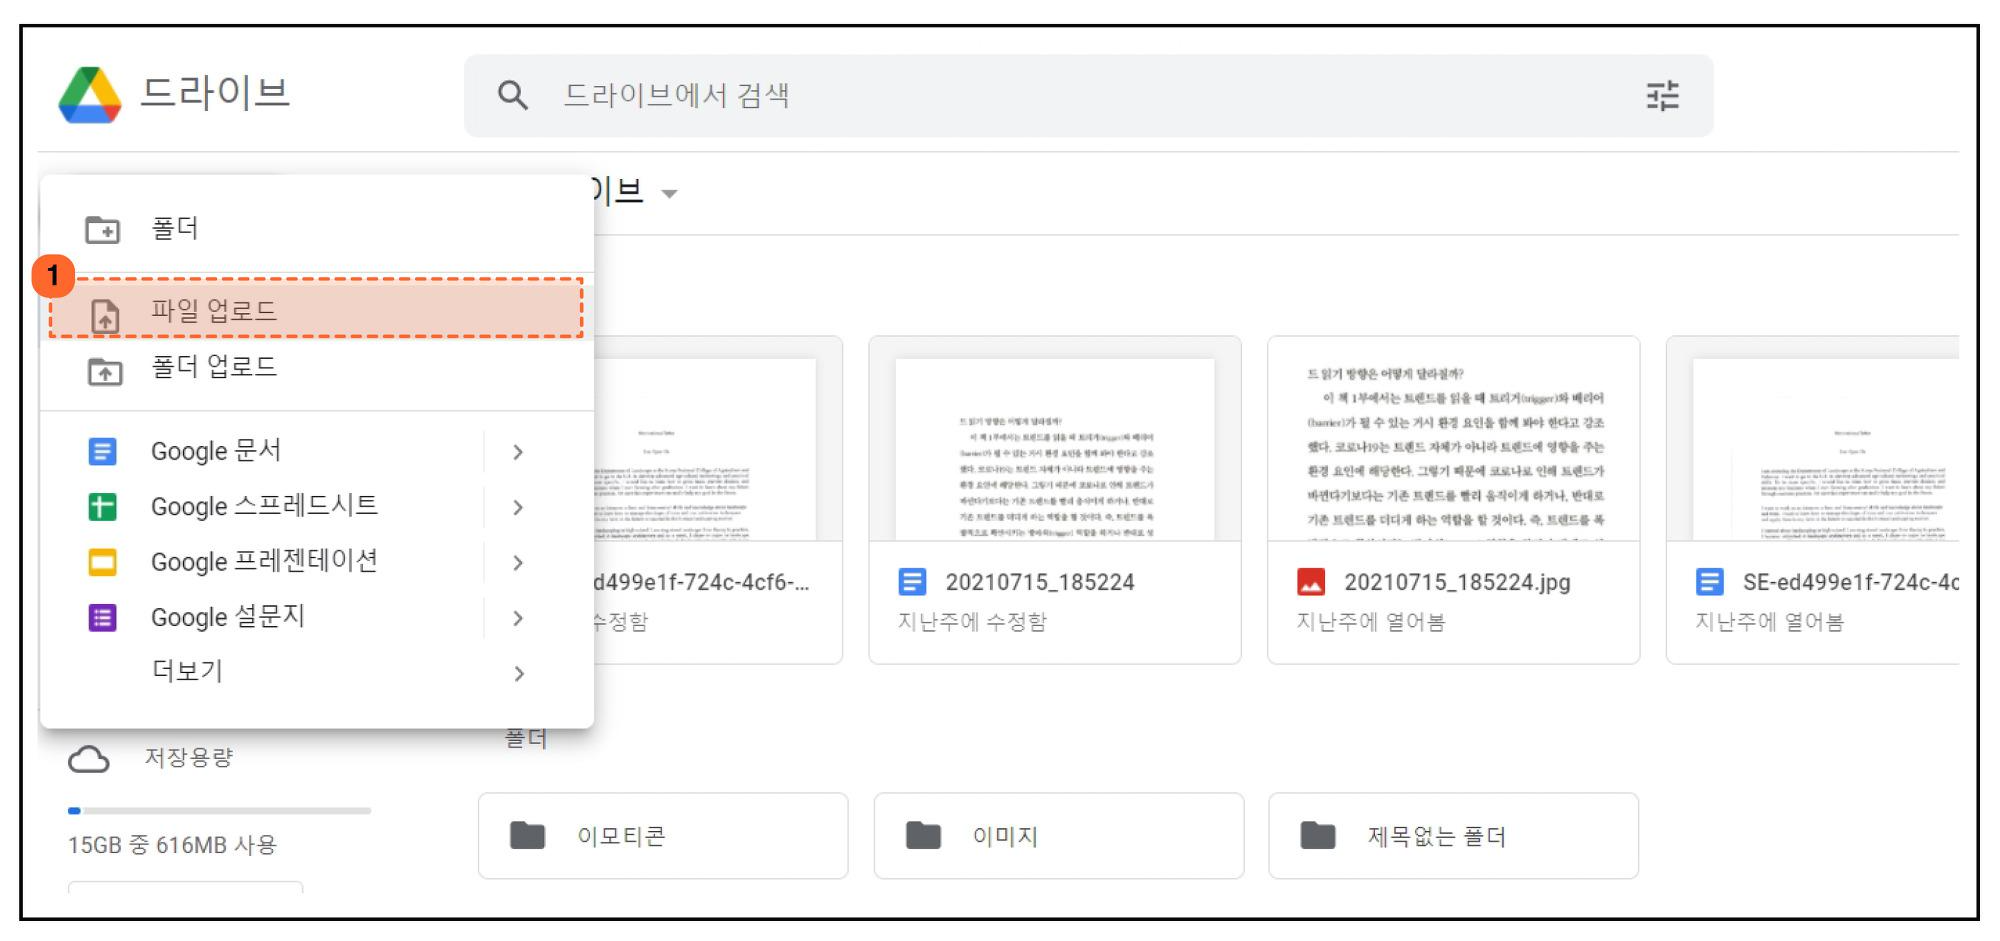Select 폴더 menu item
This screenshot has width=2000, height=941.
point(317,228)
